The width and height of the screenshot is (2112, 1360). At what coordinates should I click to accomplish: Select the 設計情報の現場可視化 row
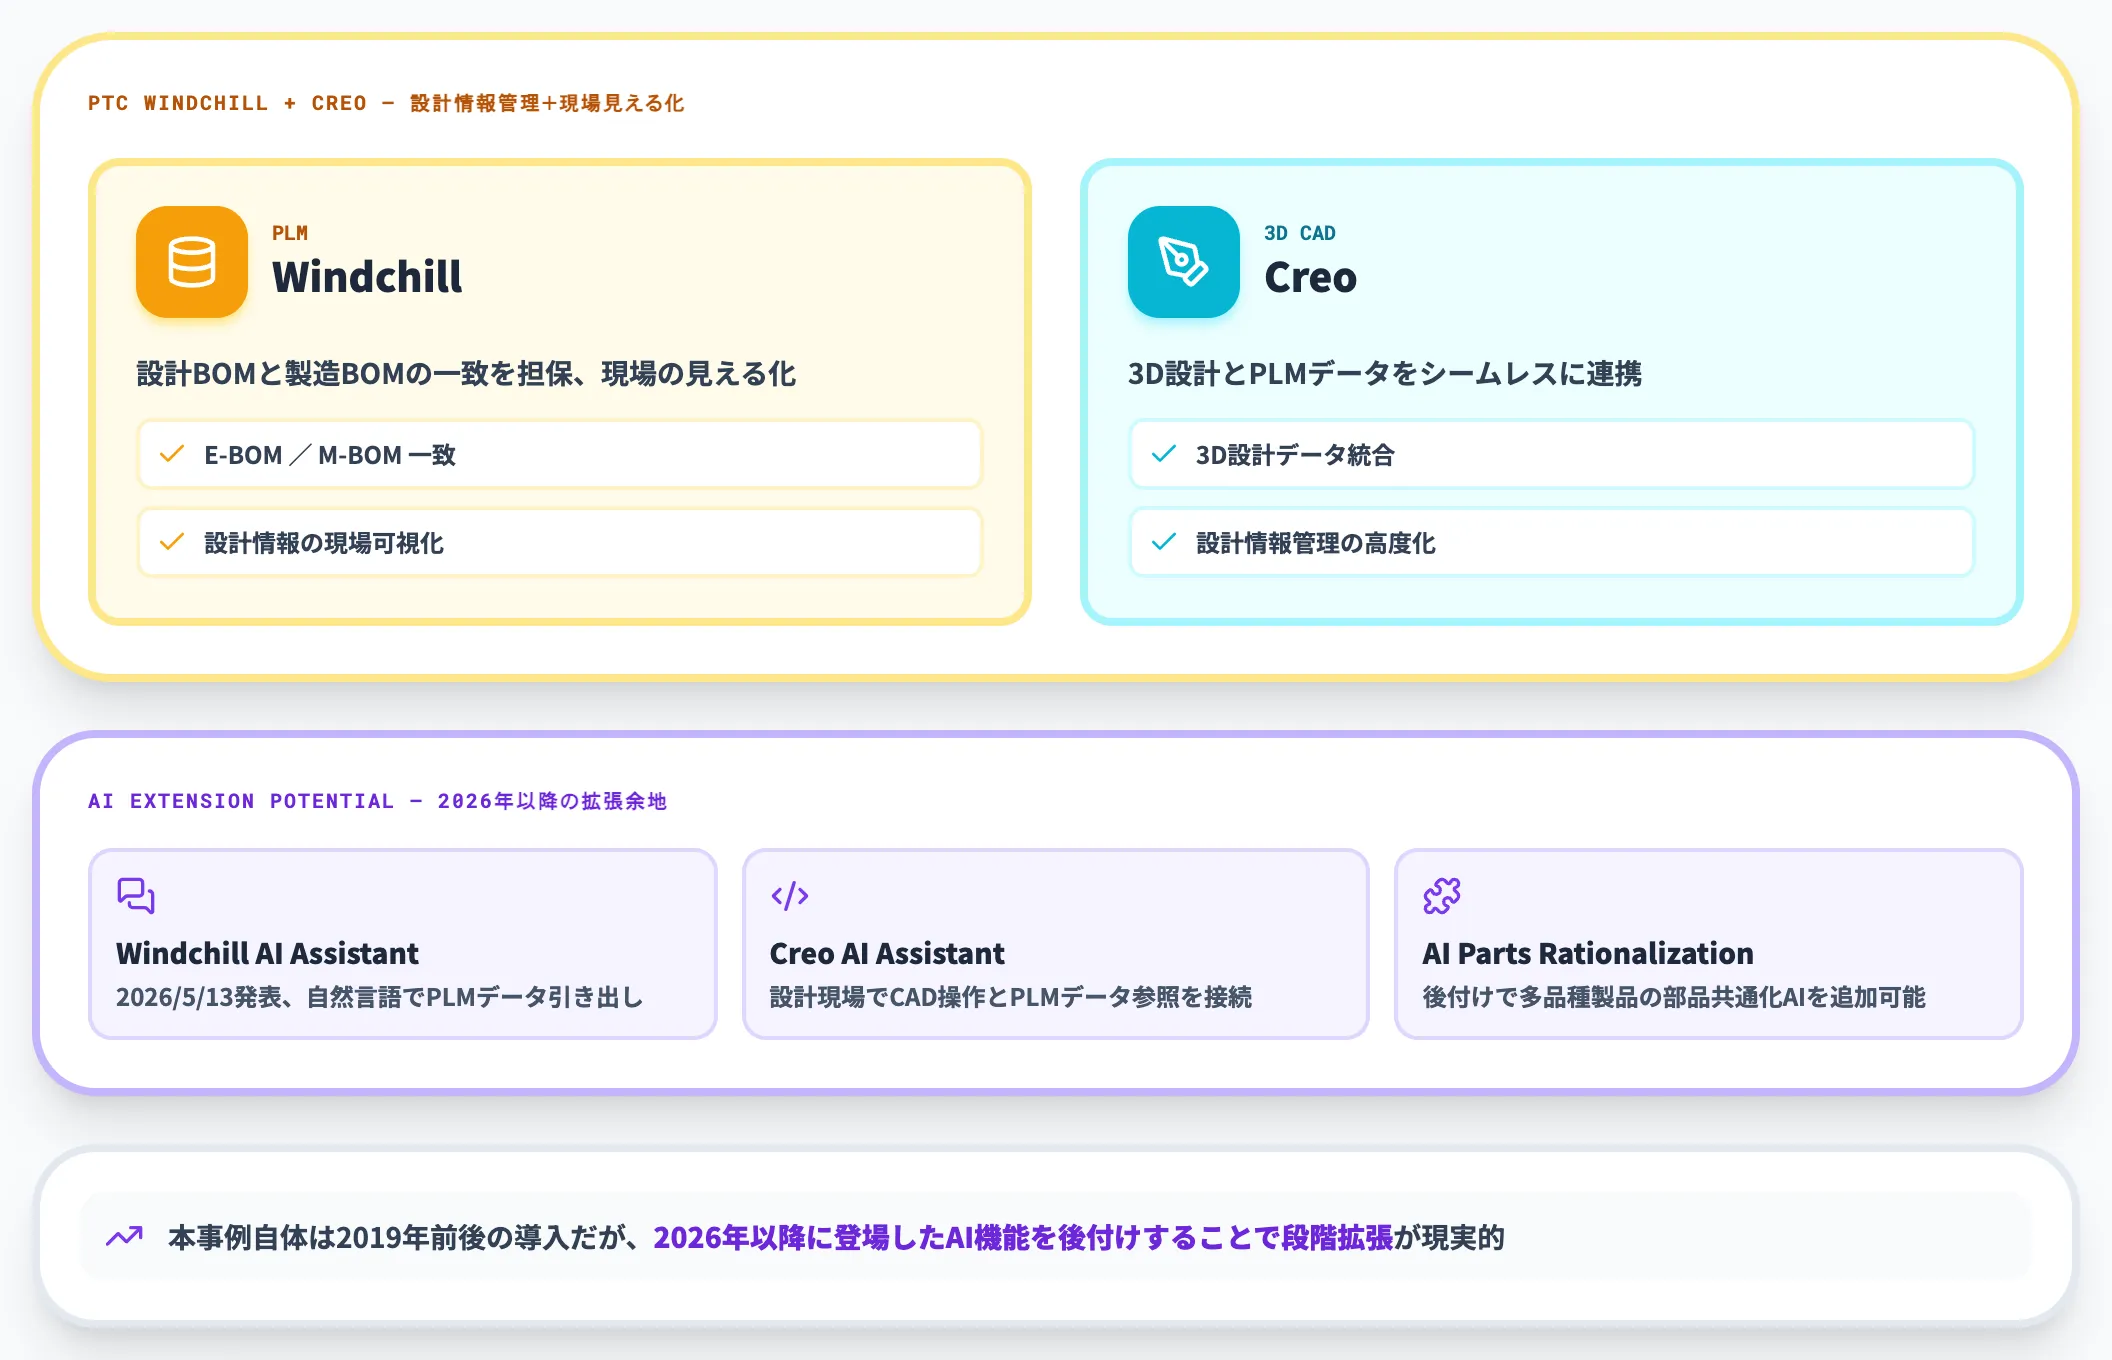click(x=560, y=542)
